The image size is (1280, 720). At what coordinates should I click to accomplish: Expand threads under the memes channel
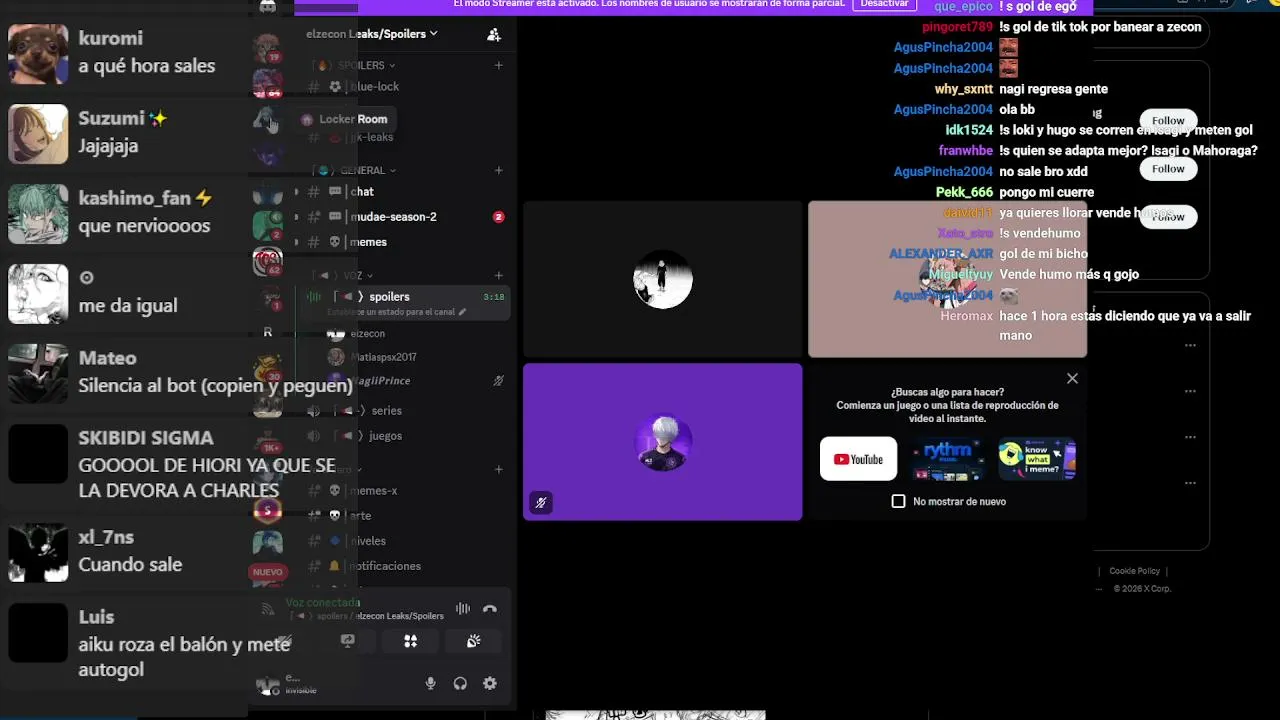tap(296, 242)
